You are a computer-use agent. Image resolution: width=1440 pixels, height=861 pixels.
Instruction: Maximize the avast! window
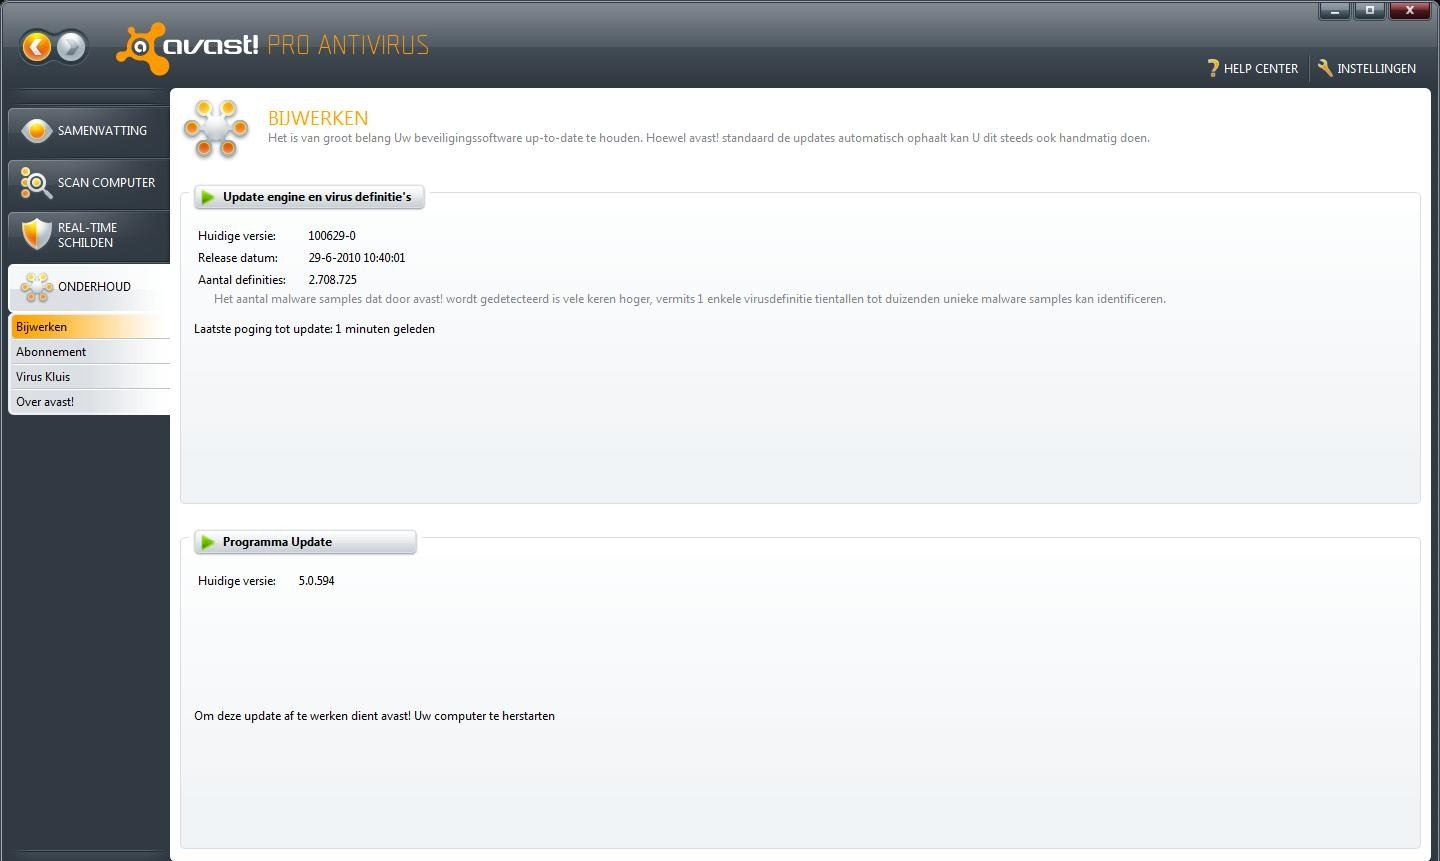tap(1370, 10)
